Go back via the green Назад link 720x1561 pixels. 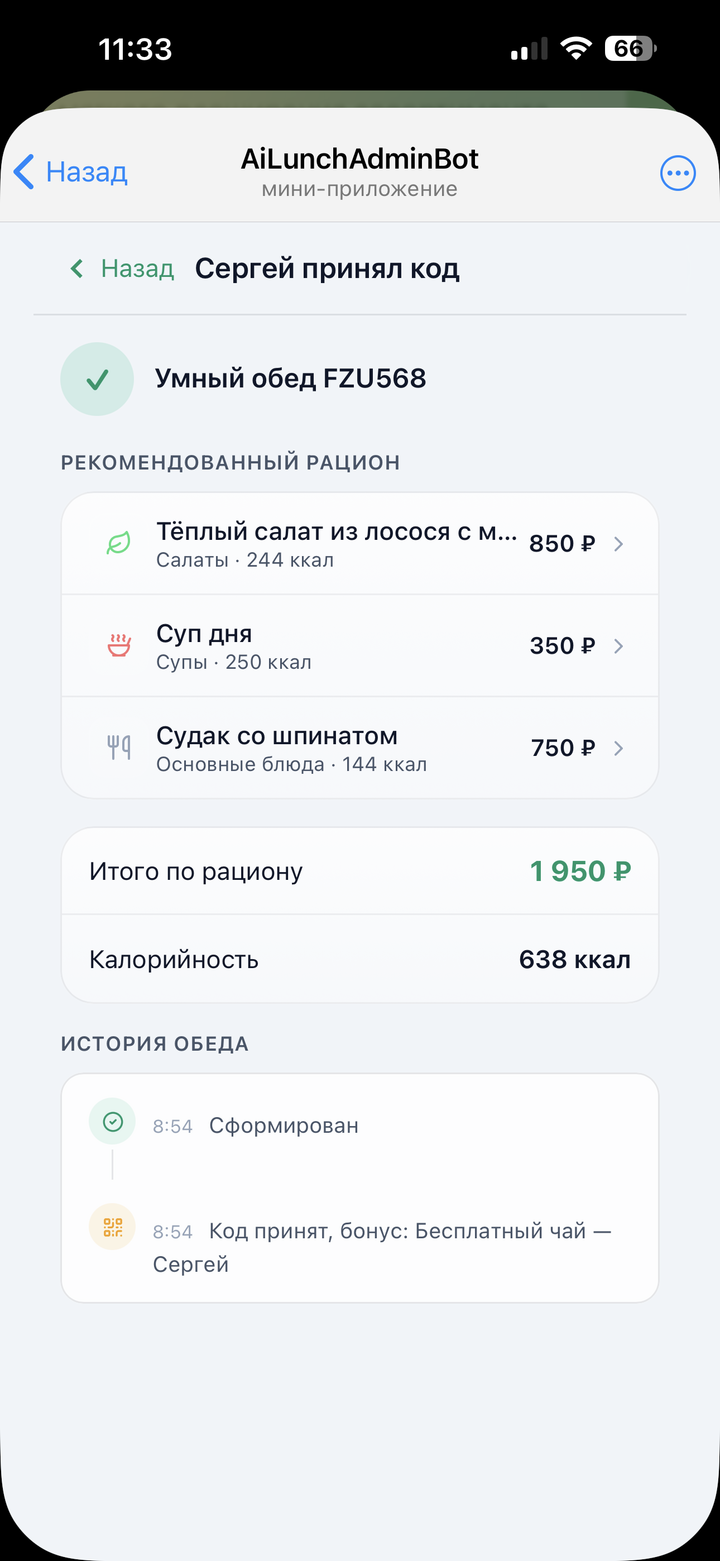pos(121,268)
